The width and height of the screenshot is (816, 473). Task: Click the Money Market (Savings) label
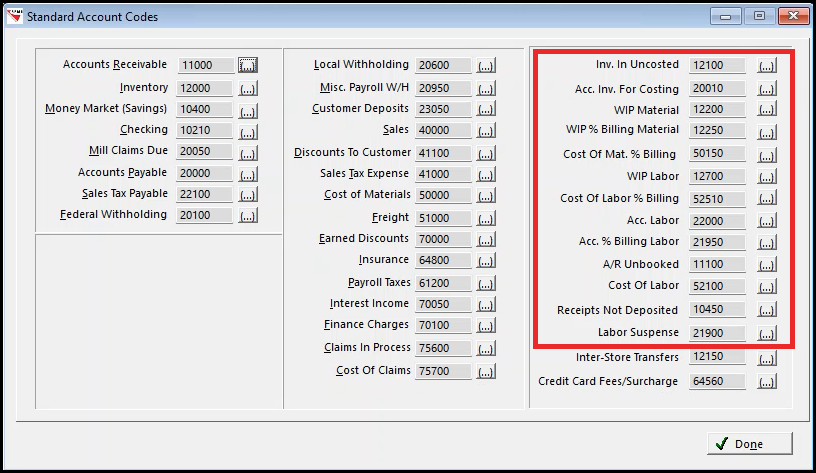tap(106, 108)
